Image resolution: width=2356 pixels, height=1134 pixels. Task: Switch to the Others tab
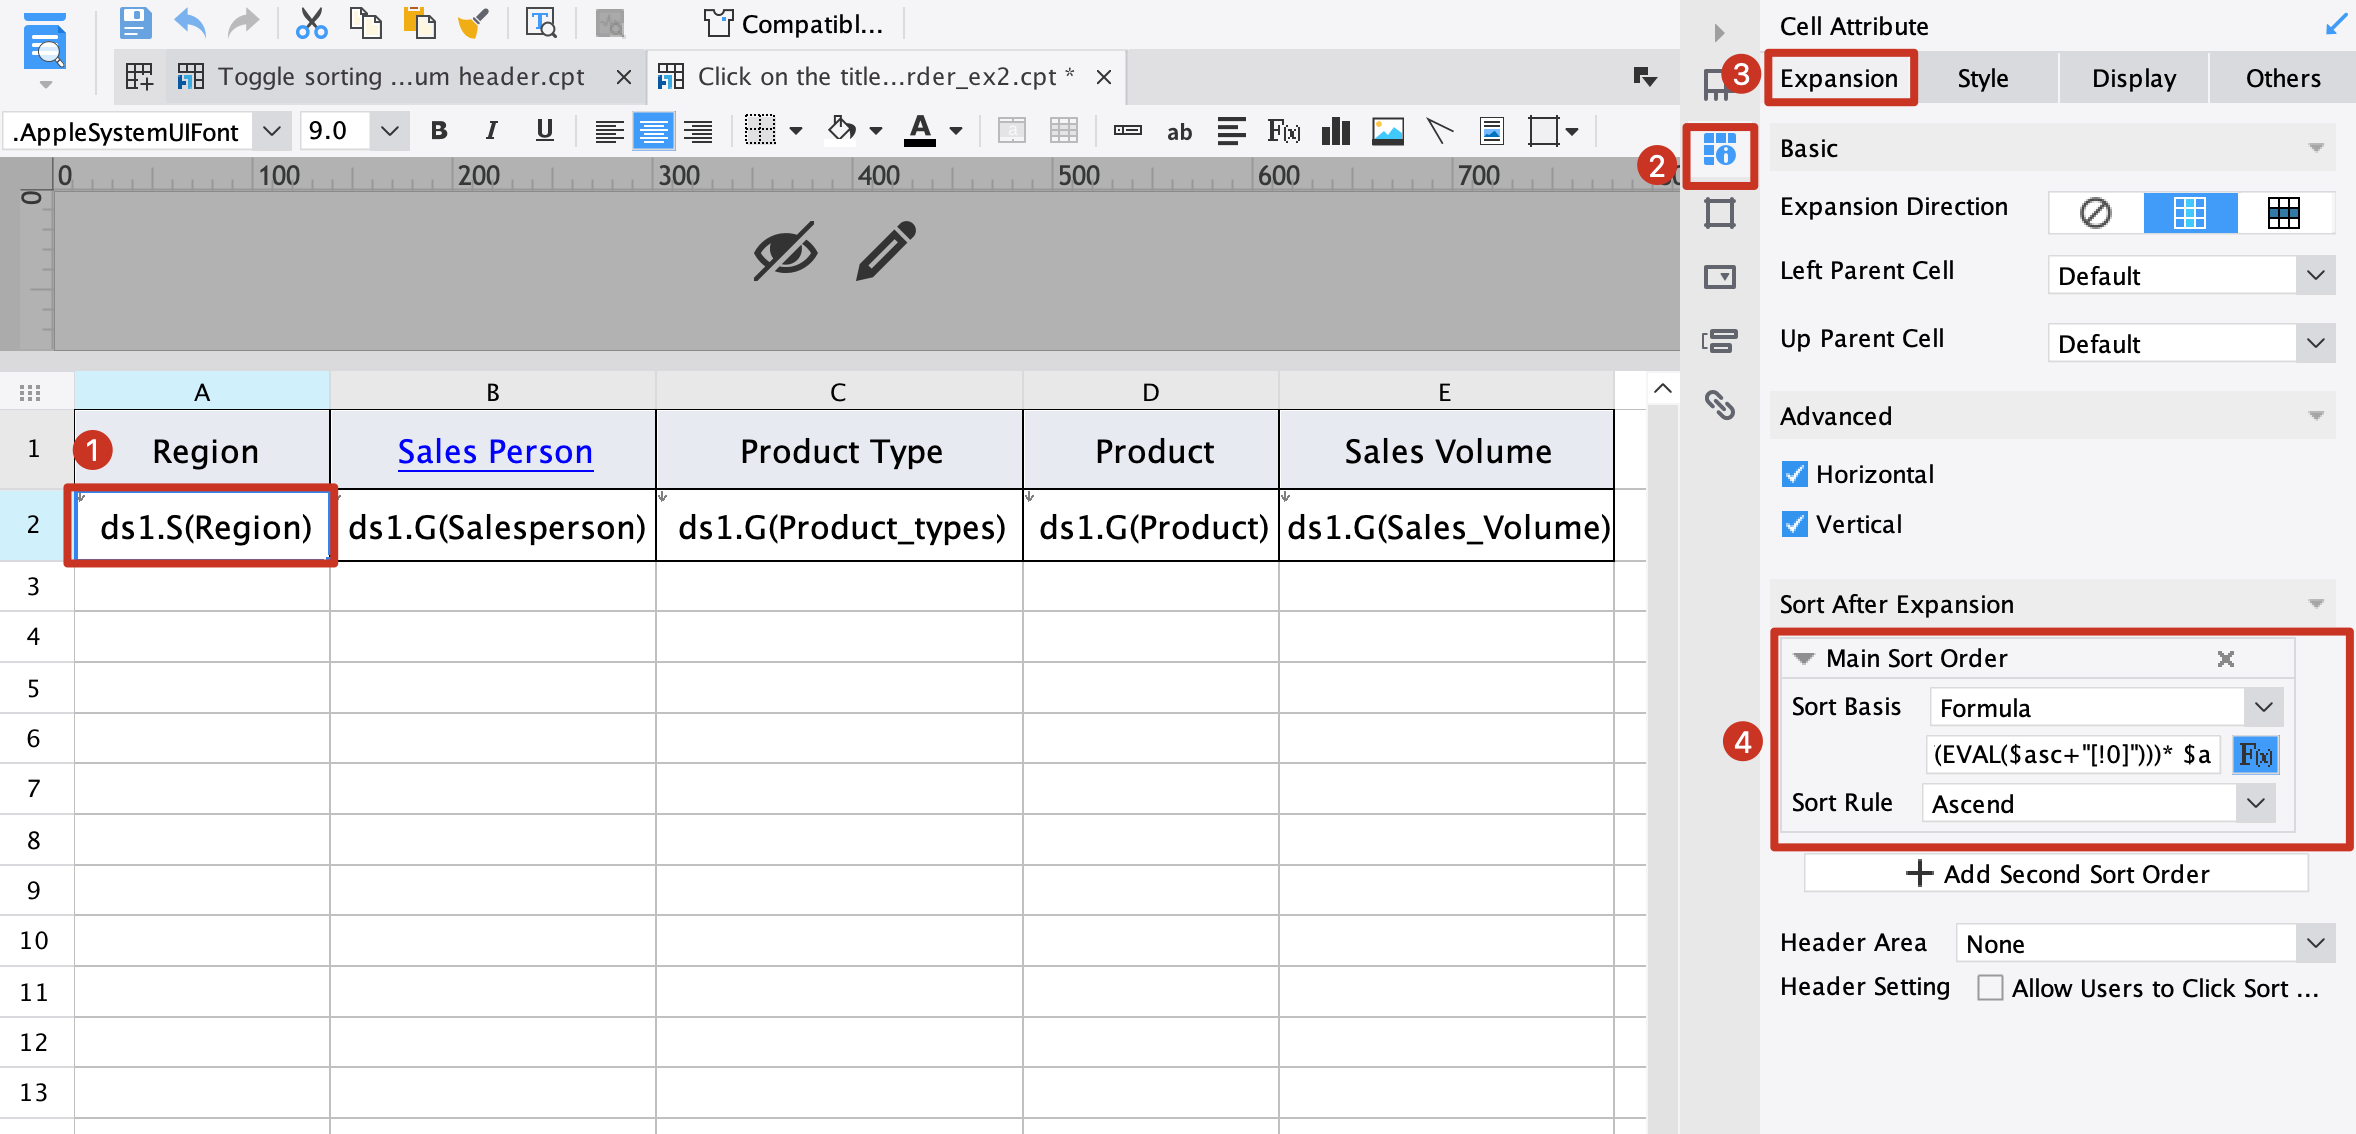click(x=2283, y=78)
